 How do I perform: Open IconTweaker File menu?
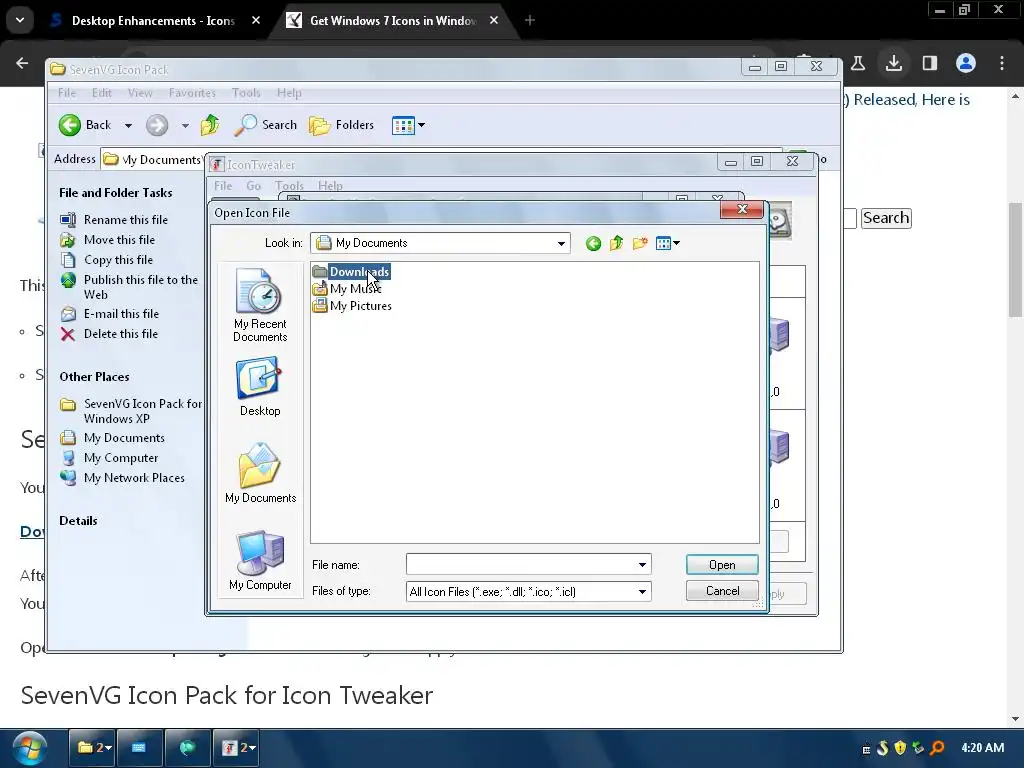223,185
